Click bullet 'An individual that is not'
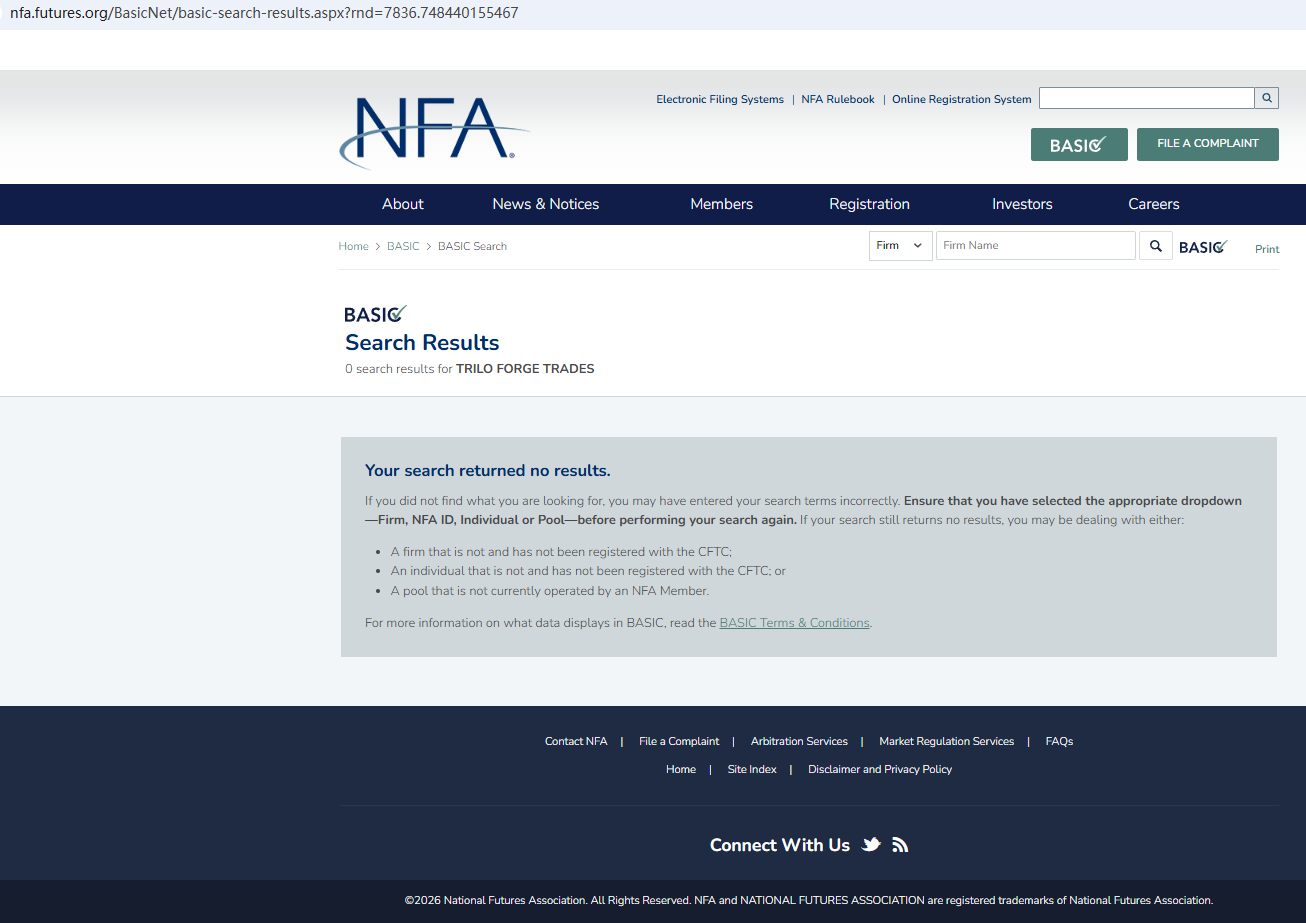 (x=588, y=571)
